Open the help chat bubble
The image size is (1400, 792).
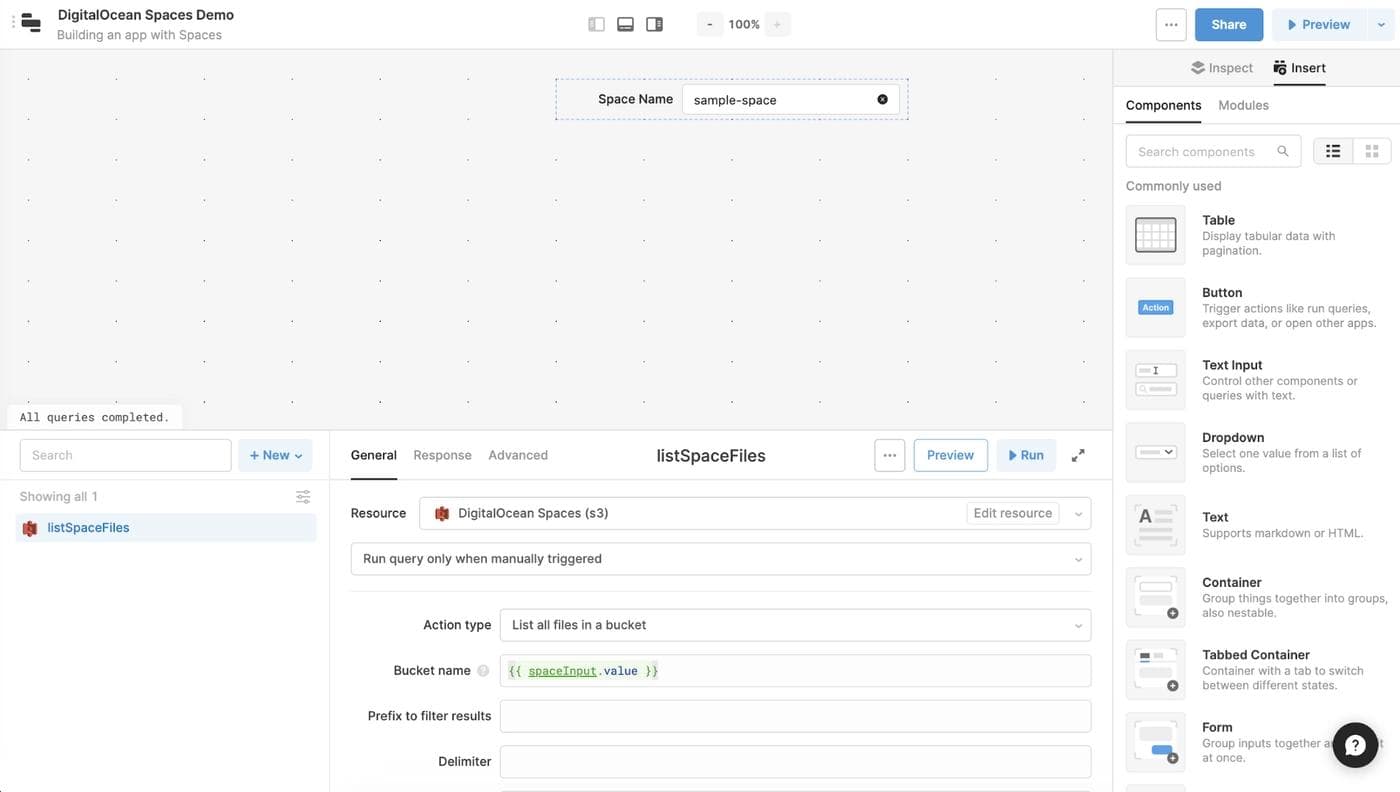[x=1355, y=745]
